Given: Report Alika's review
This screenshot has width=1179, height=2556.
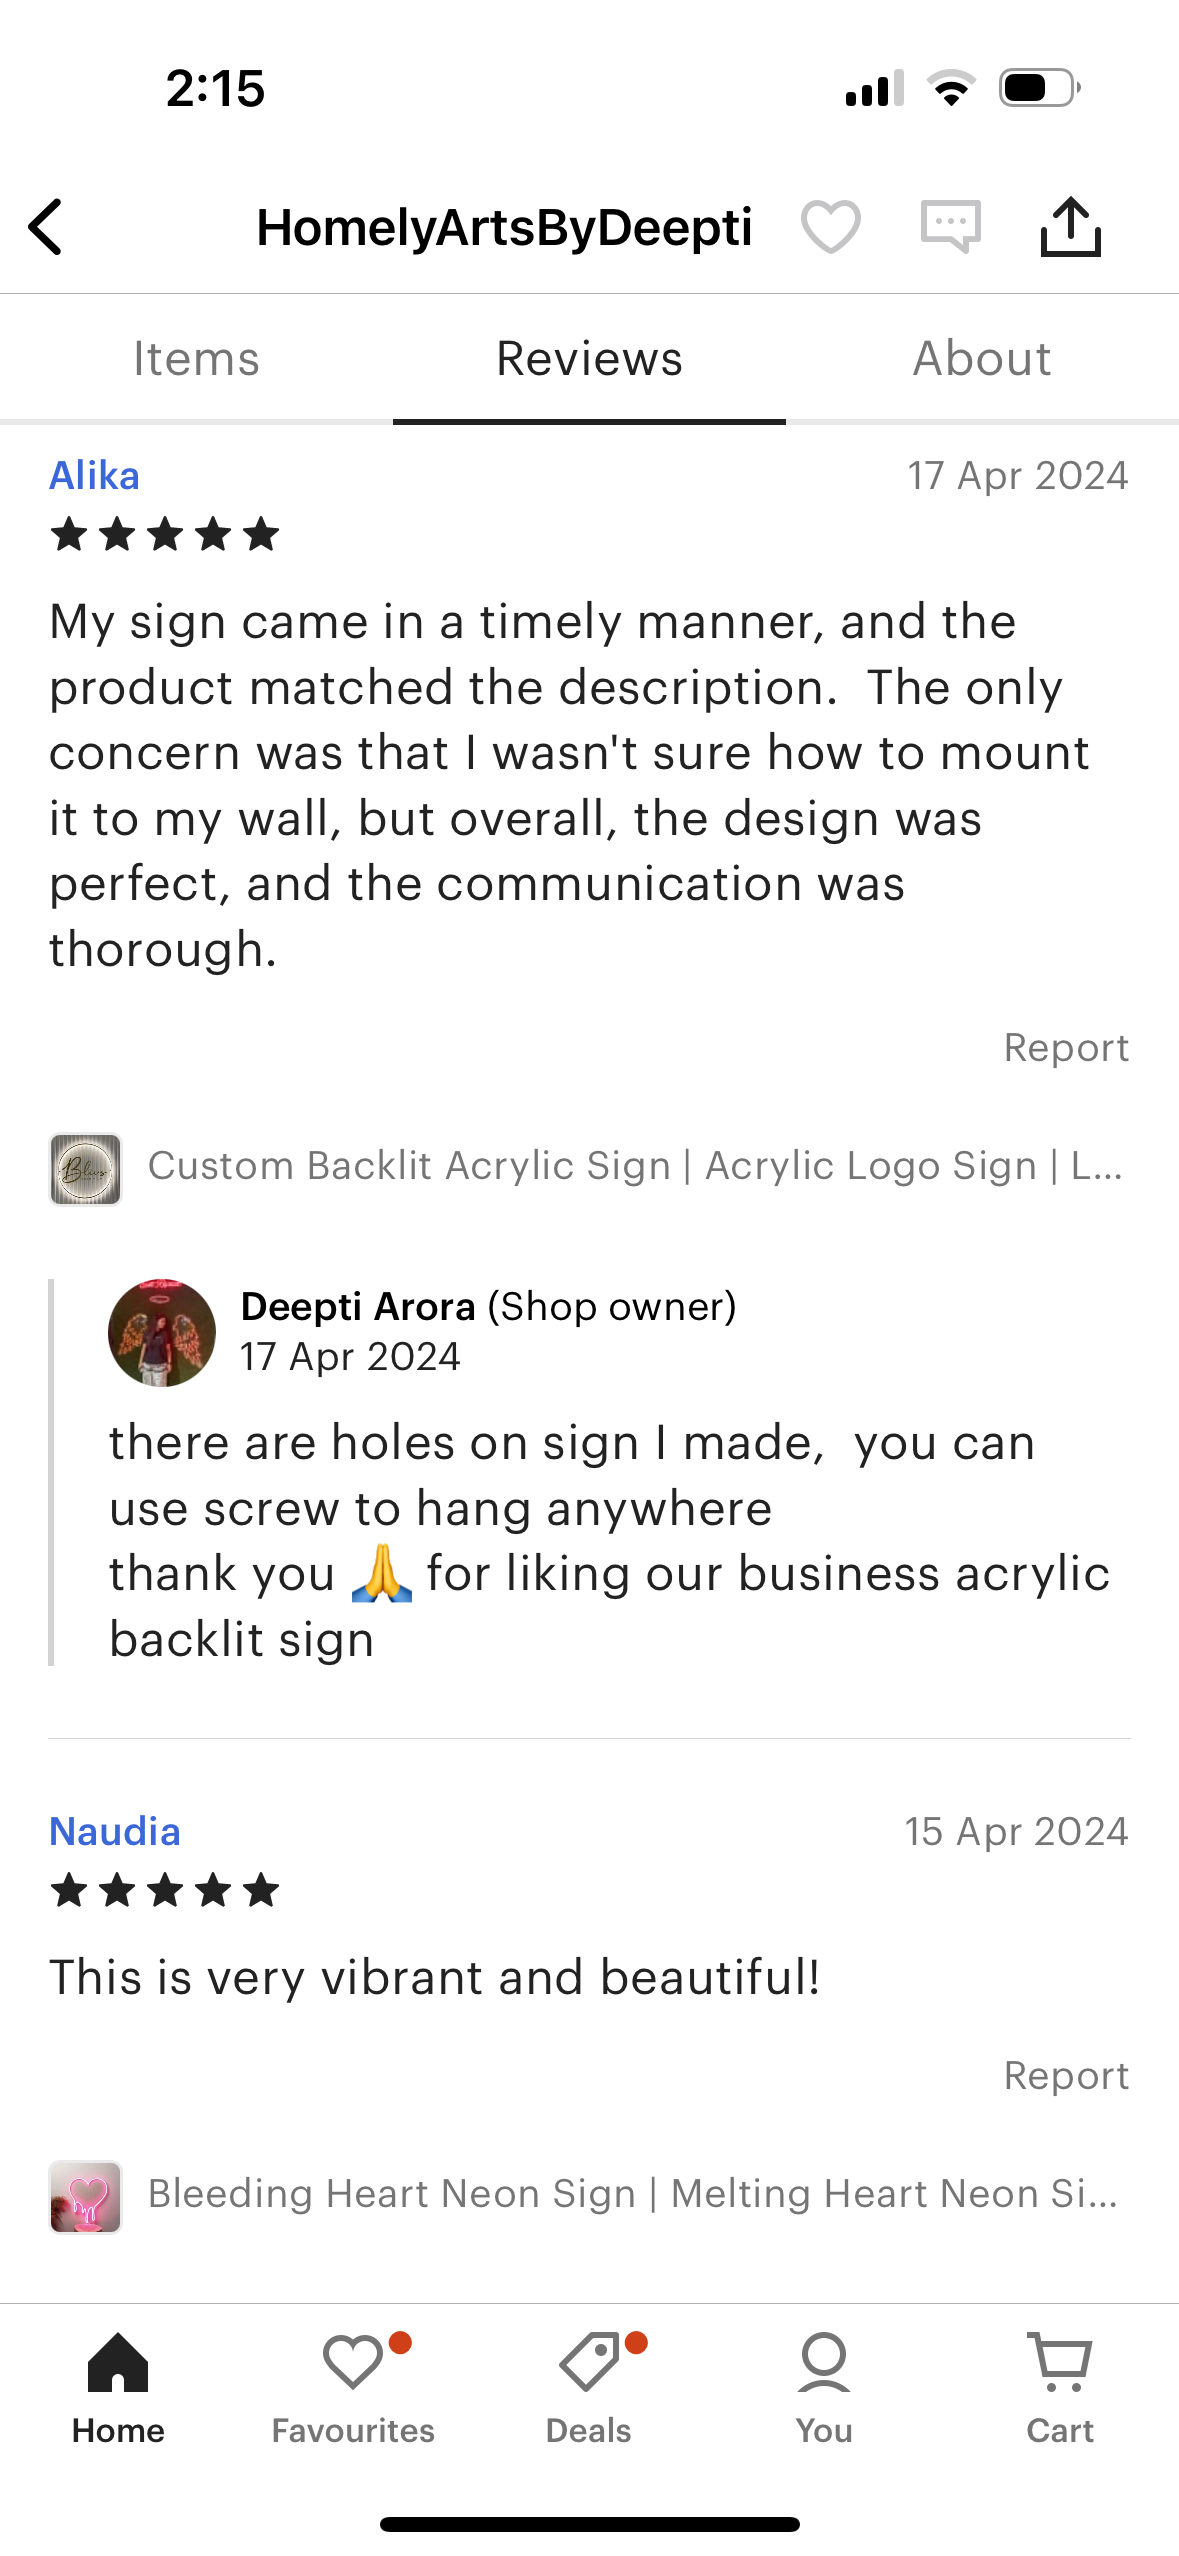Looking at the screenshot, I should 1066,1047.
